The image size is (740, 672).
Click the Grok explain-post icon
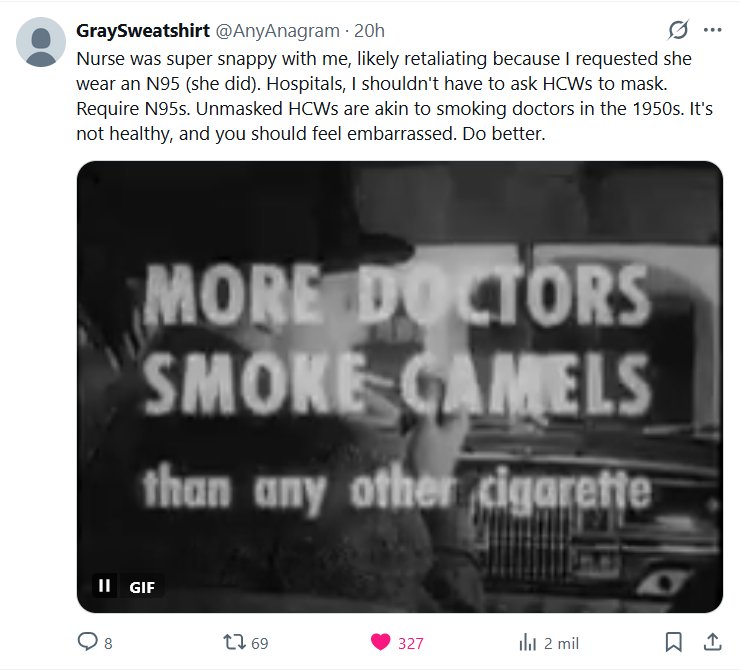coord(678,30)
